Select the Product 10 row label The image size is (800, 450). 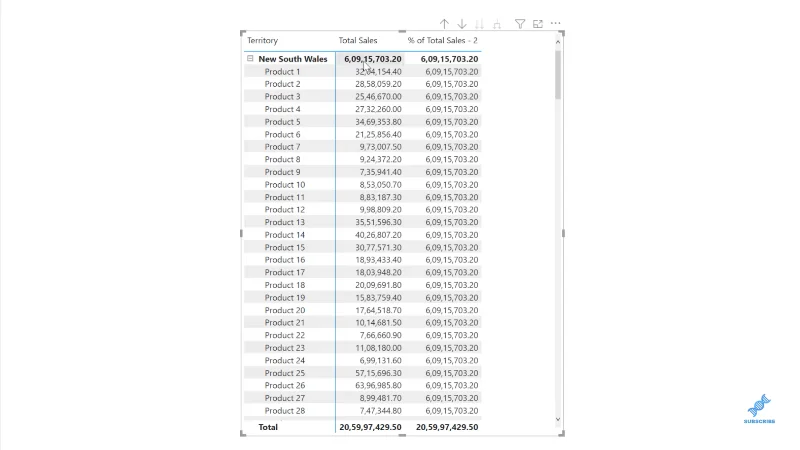pos(285,184)
